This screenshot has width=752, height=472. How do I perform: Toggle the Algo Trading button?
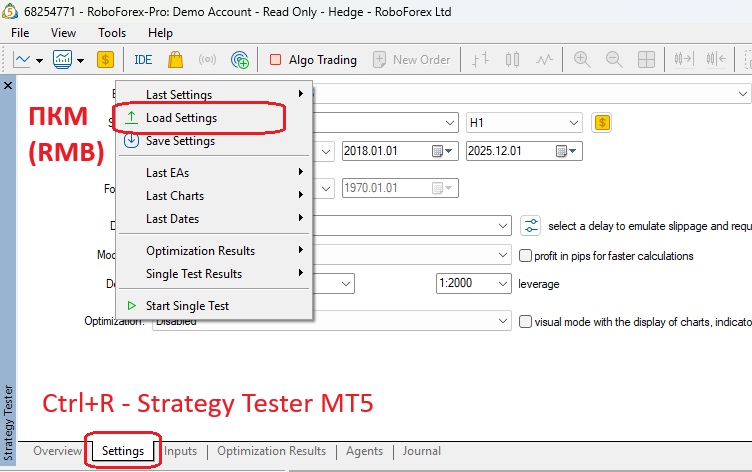pyautogui.click(x=314, y=60)
